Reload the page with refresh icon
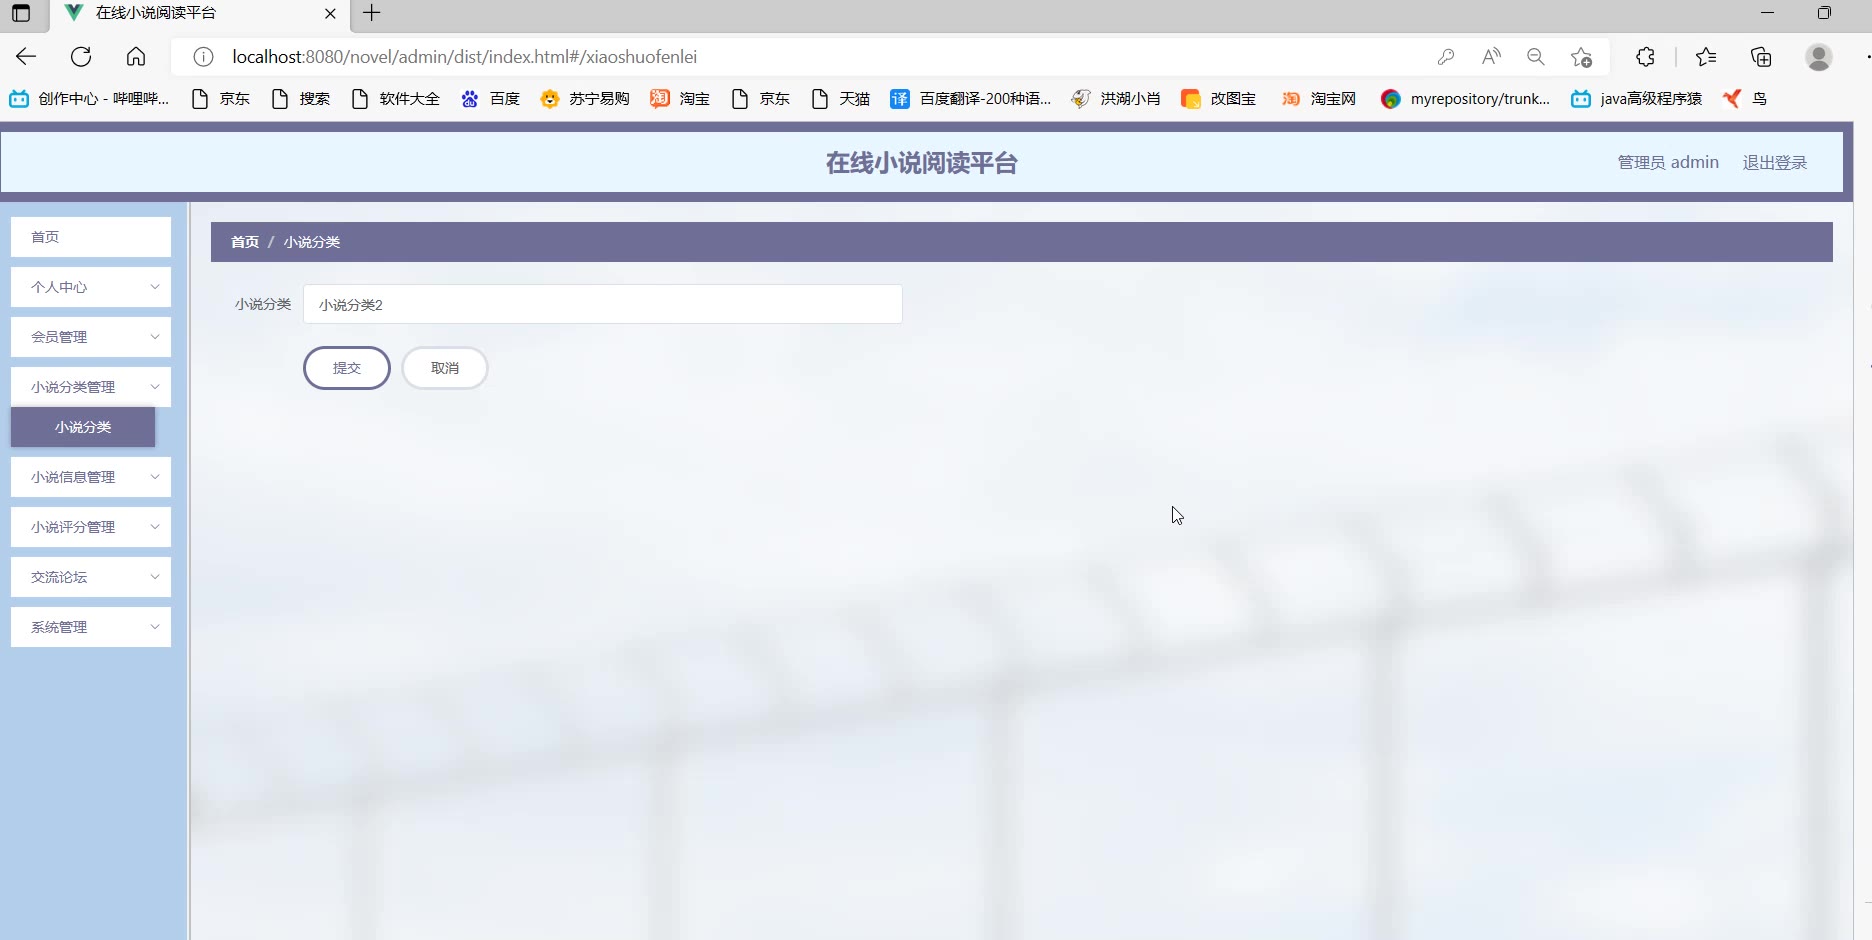The image size is (1872, 940). pyautogui.click(x=81, y=57)
